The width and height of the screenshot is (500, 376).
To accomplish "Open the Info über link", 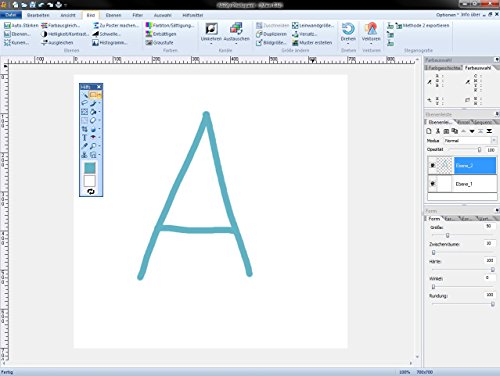I will tap(471, 15).
